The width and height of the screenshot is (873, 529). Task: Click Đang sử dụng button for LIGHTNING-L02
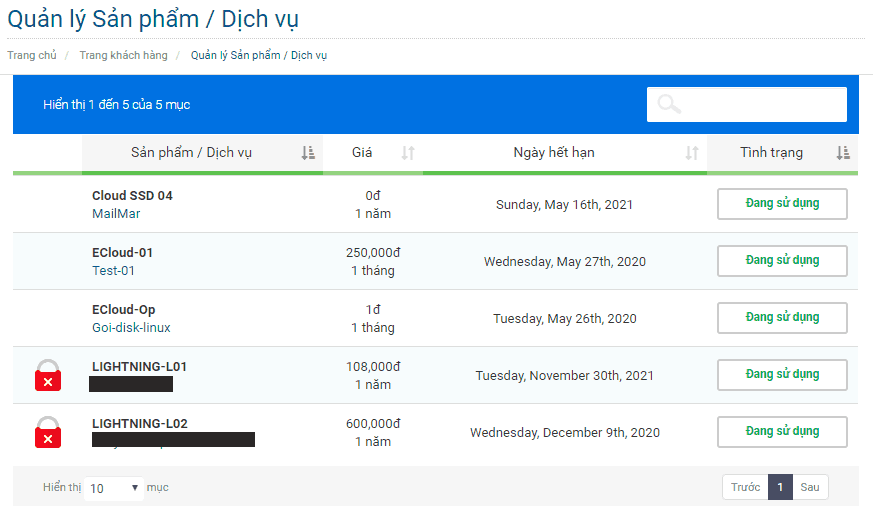pos(782,432)
